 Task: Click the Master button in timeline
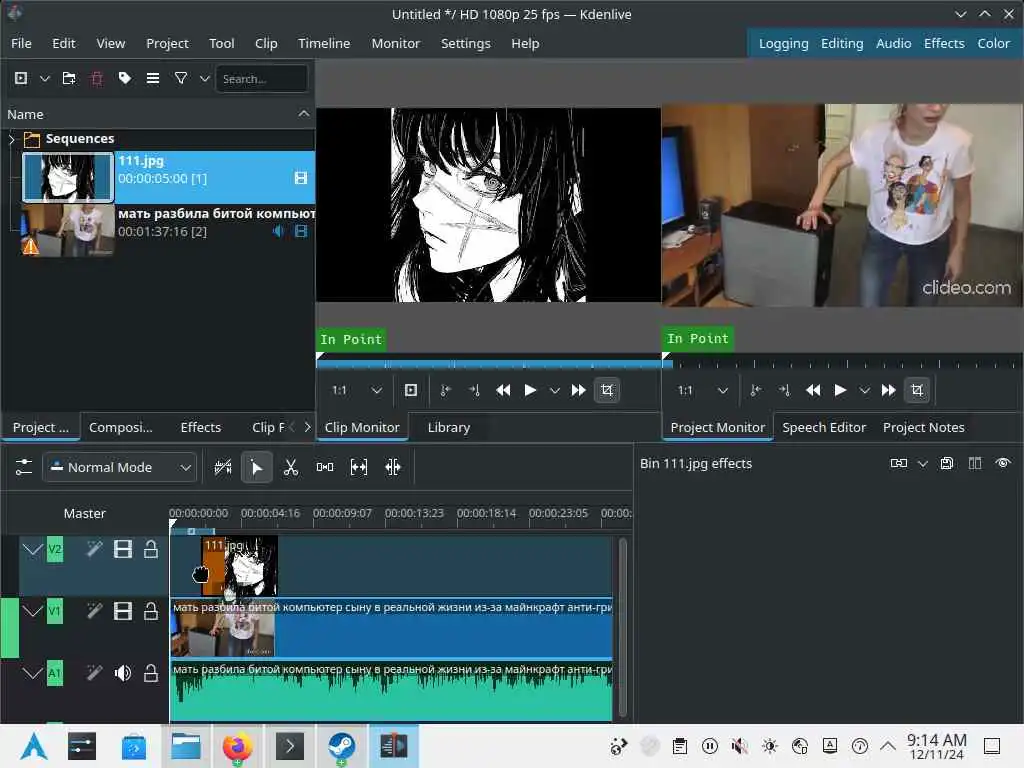click(x=84, y=513)
